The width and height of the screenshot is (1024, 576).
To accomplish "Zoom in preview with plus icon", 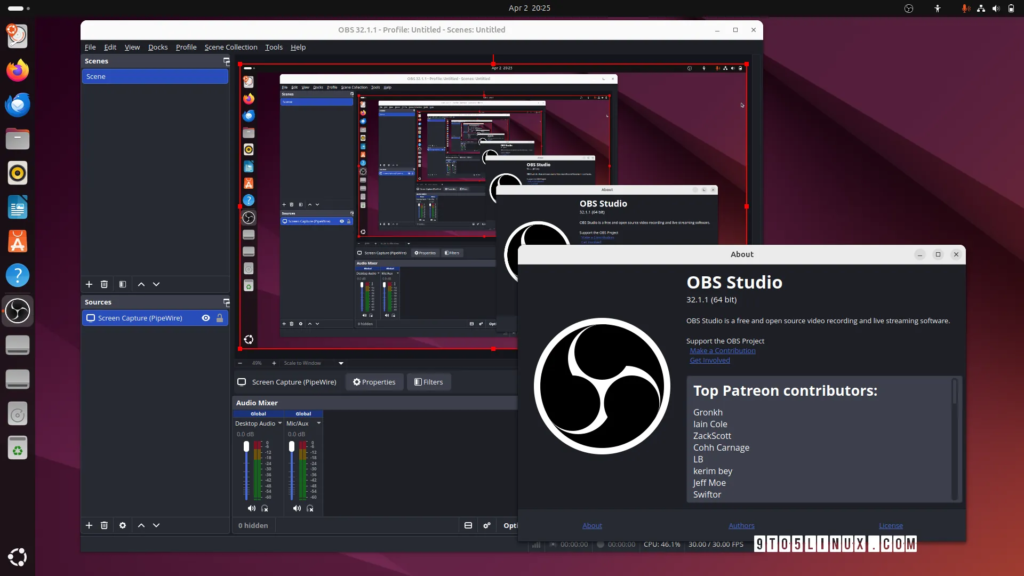I will tap(274, 363).
